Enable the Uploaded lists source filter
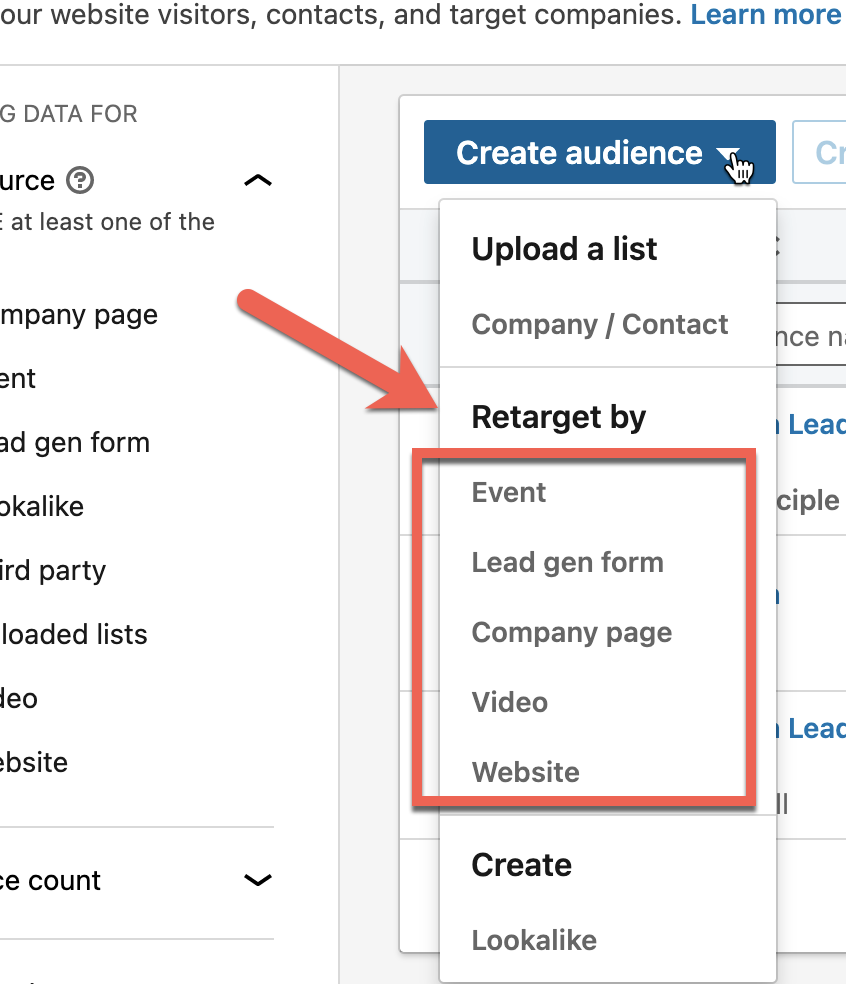 tap(73, 635)
